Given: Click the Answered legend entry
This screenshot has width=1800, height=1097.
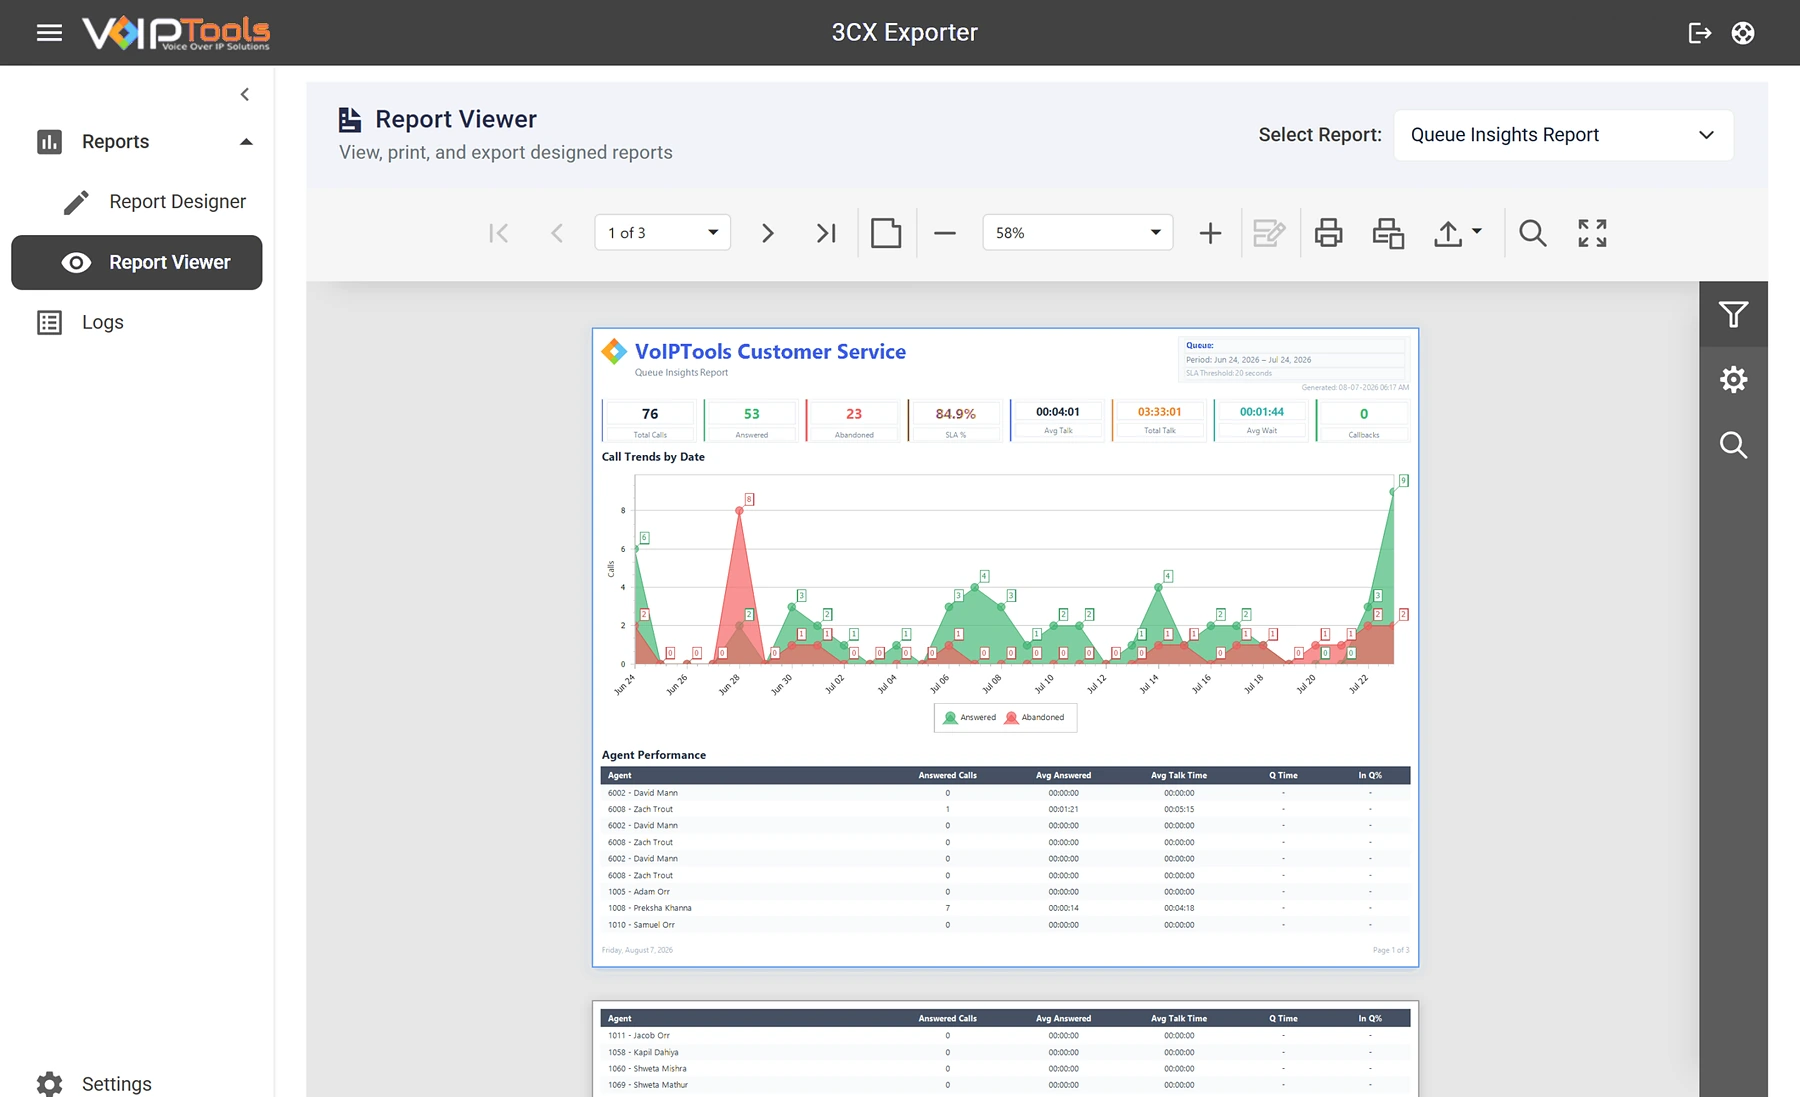Looking at the screenshot, I should (970, 717).
